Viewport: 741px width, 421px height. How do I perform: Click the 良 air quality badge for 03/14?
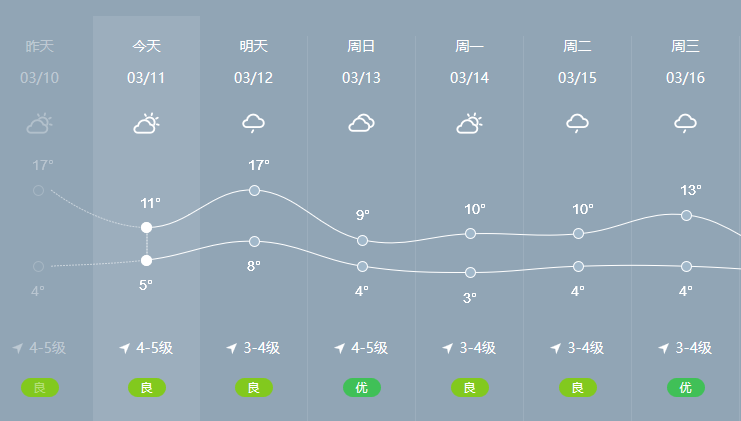(x=470, y=387)
